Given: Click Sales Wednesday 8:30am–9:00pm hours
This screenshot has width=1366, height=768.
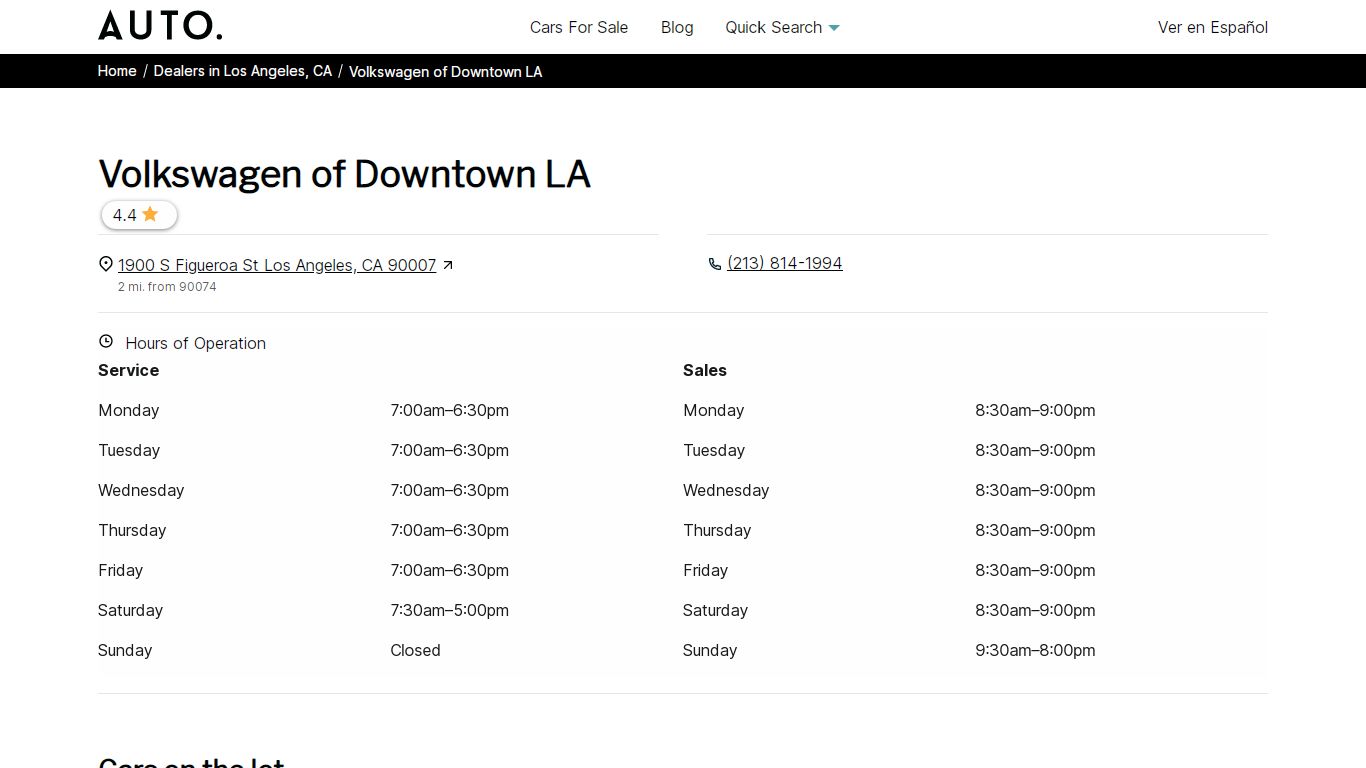Looking at the screenshot, I should click(1036, 490).
